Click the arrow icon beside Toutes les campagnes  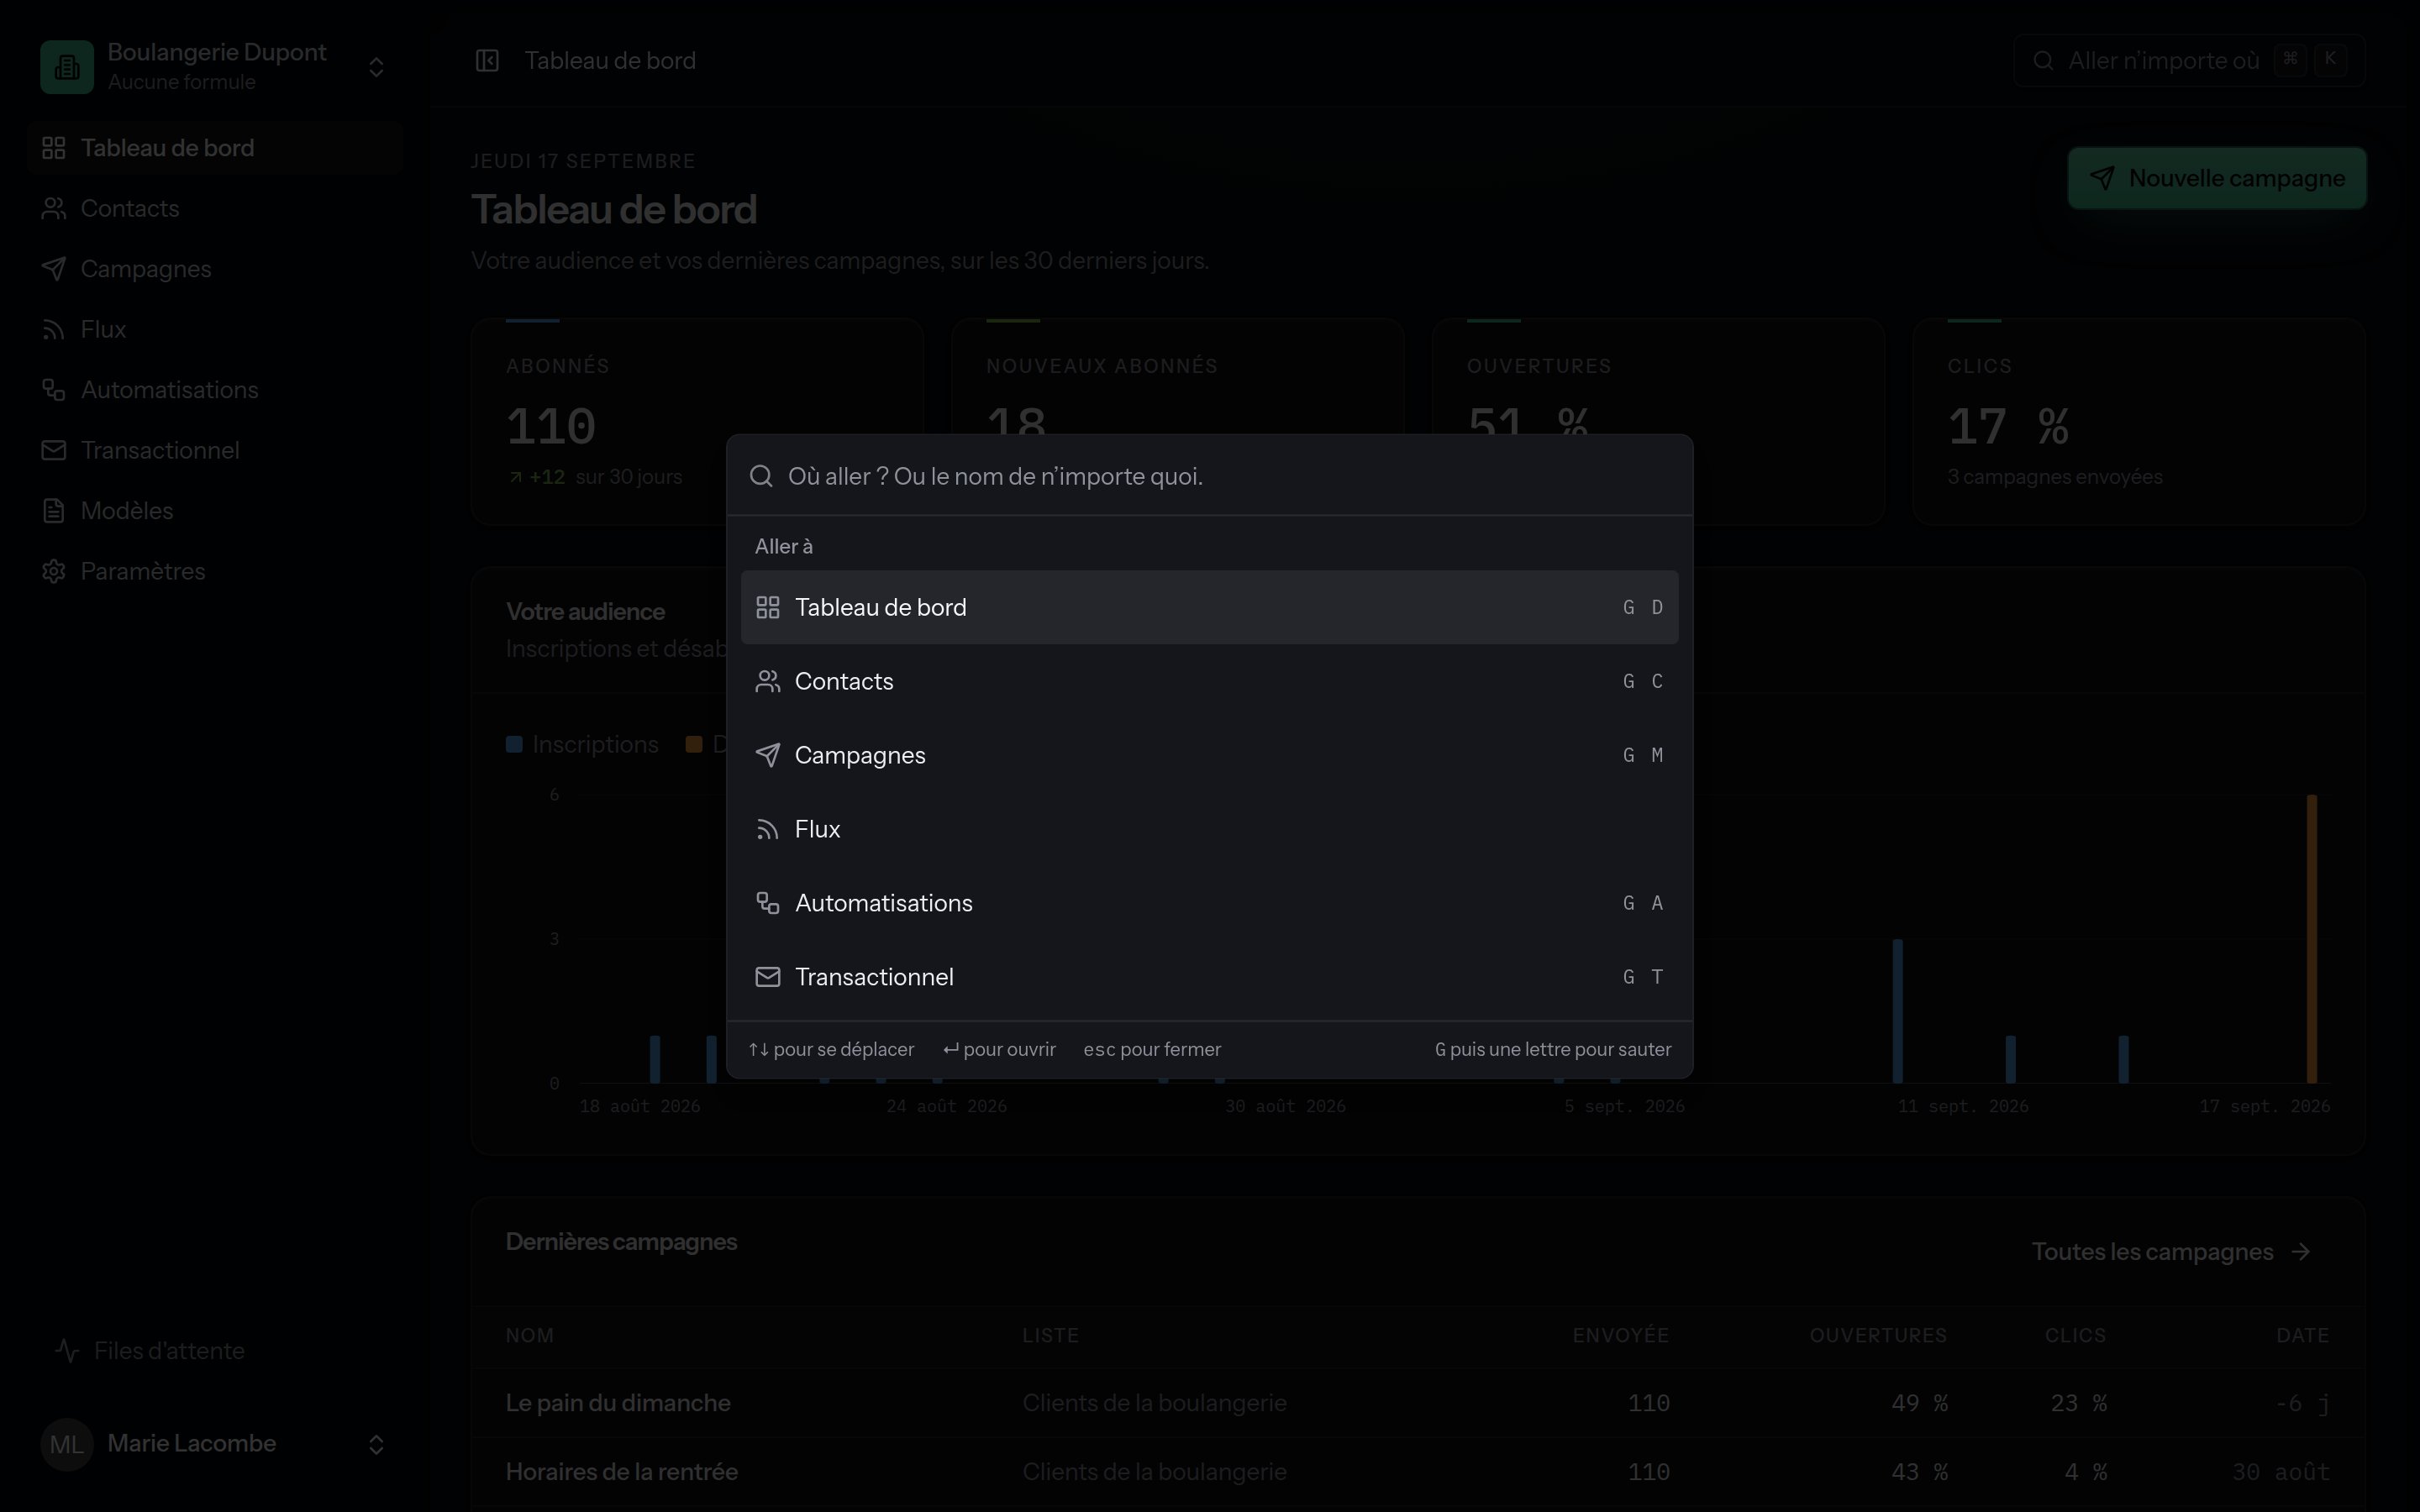(2301, 1252)
